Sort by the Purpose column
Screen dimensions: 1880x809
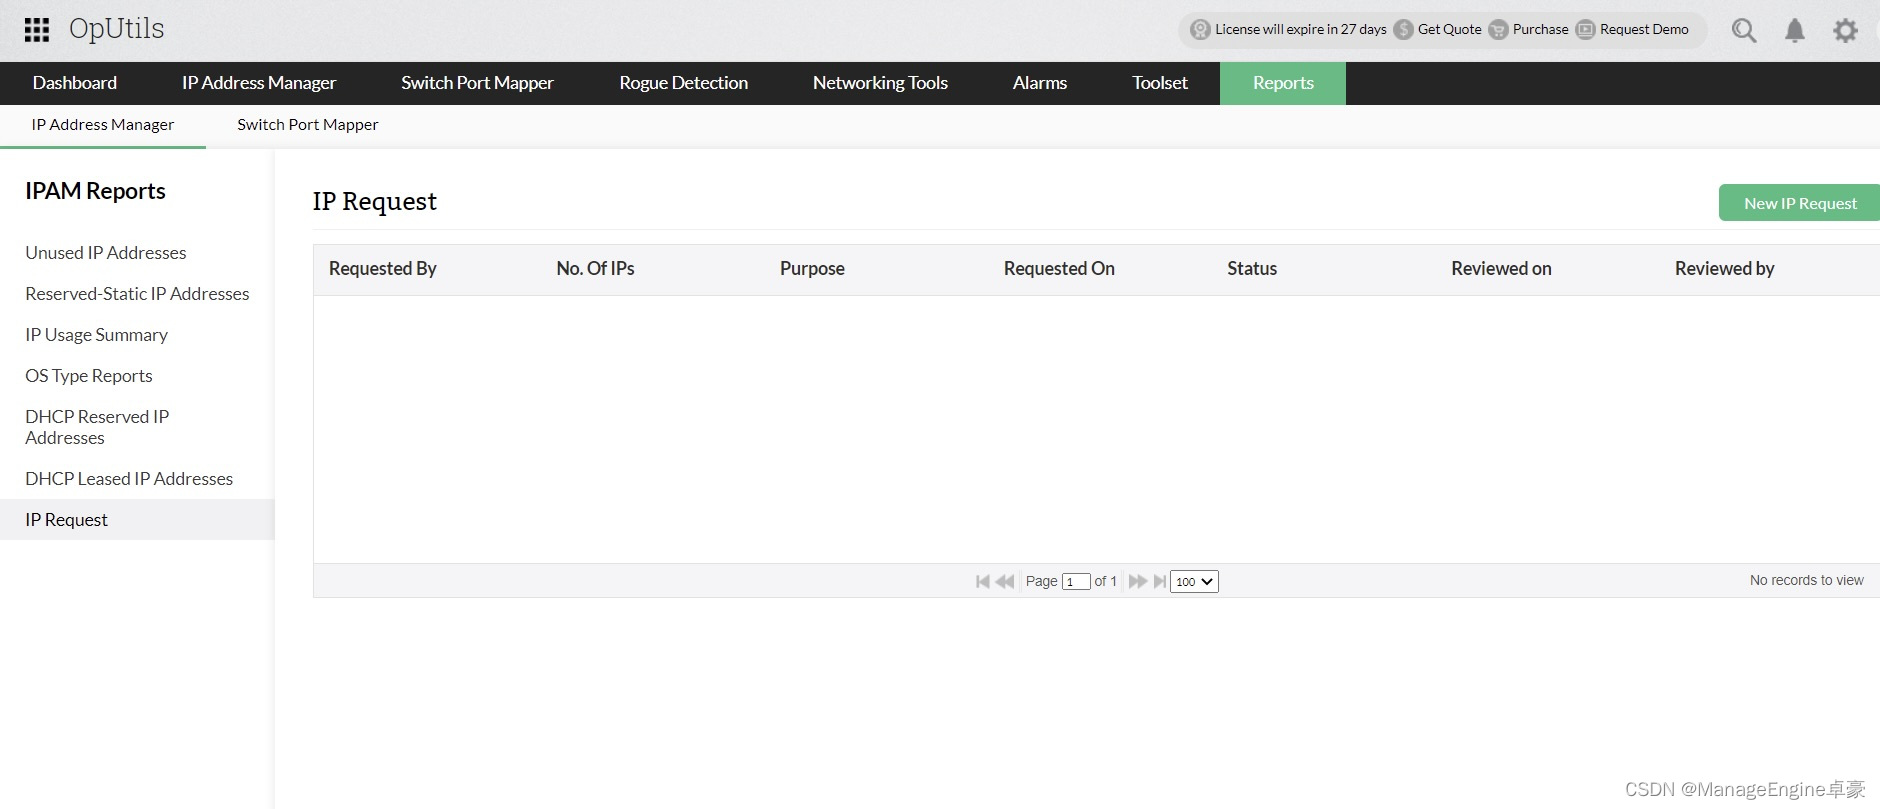click(812, 269)
